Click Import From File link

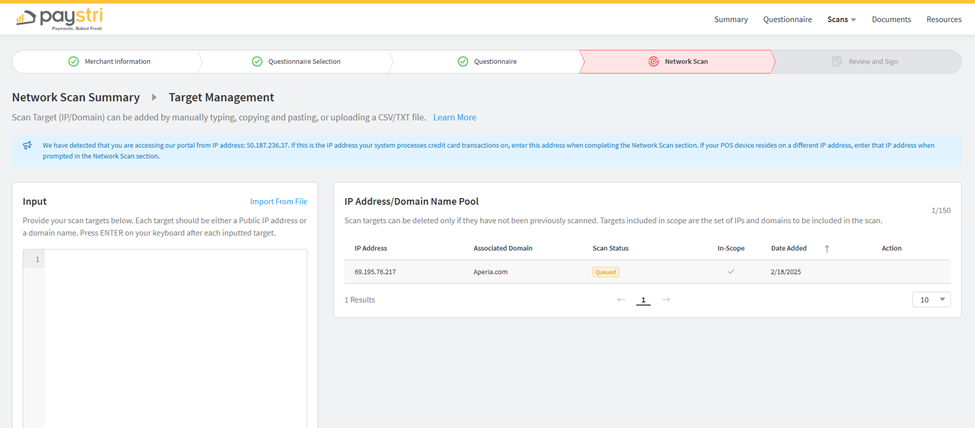pos(278,202)
